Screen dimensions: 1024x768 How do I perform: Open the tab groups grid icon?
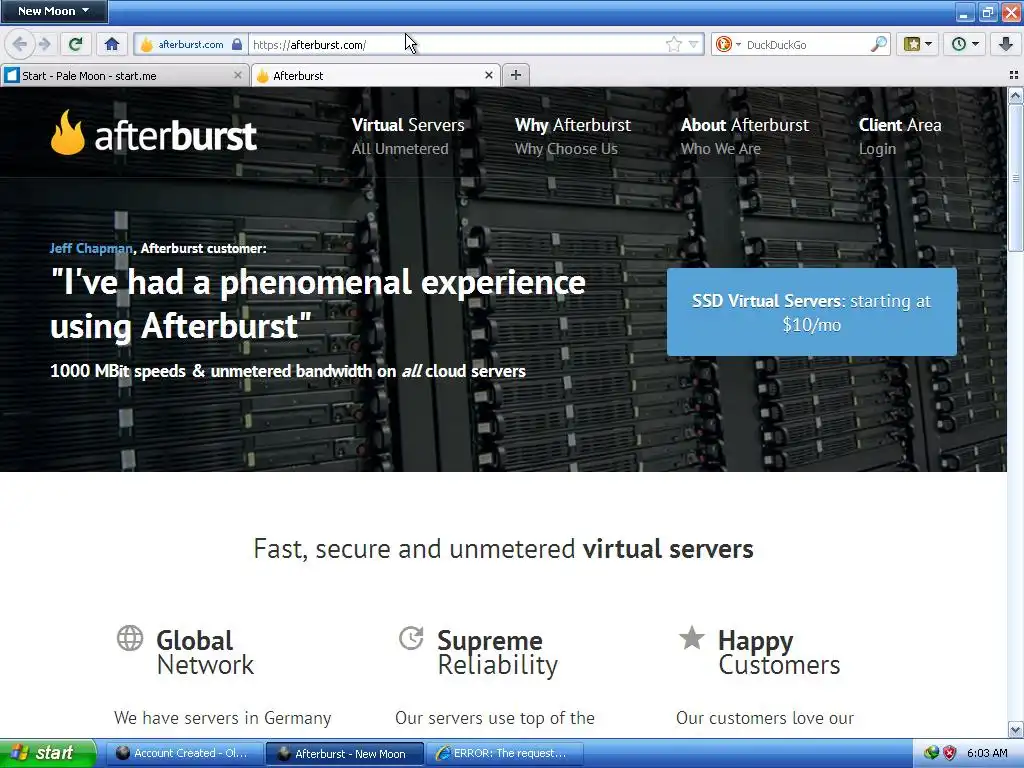pos(1014,75)
